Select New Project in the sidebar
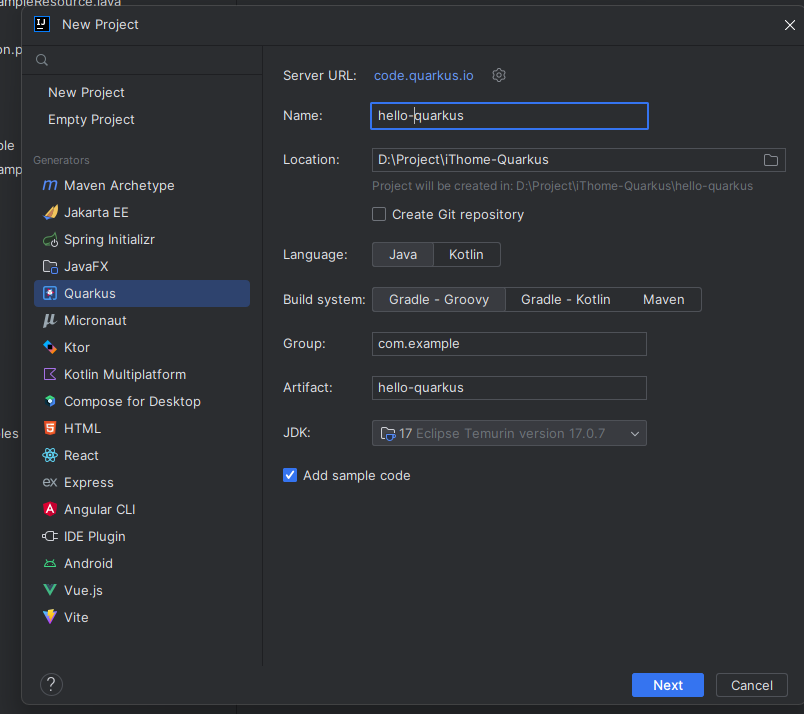The image size is (804, 714). click(86, 92)
